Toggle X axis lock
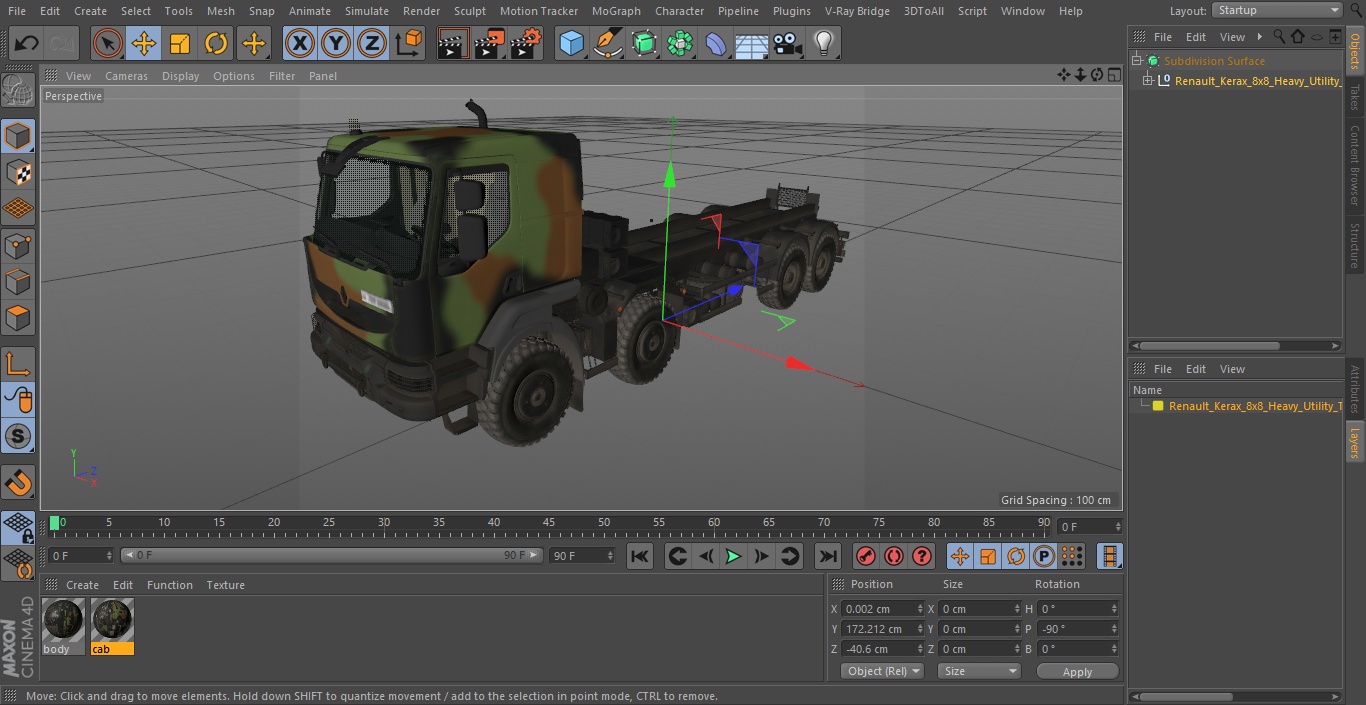The width and height of the screenshot is (1366, 705). click(300, 43)
